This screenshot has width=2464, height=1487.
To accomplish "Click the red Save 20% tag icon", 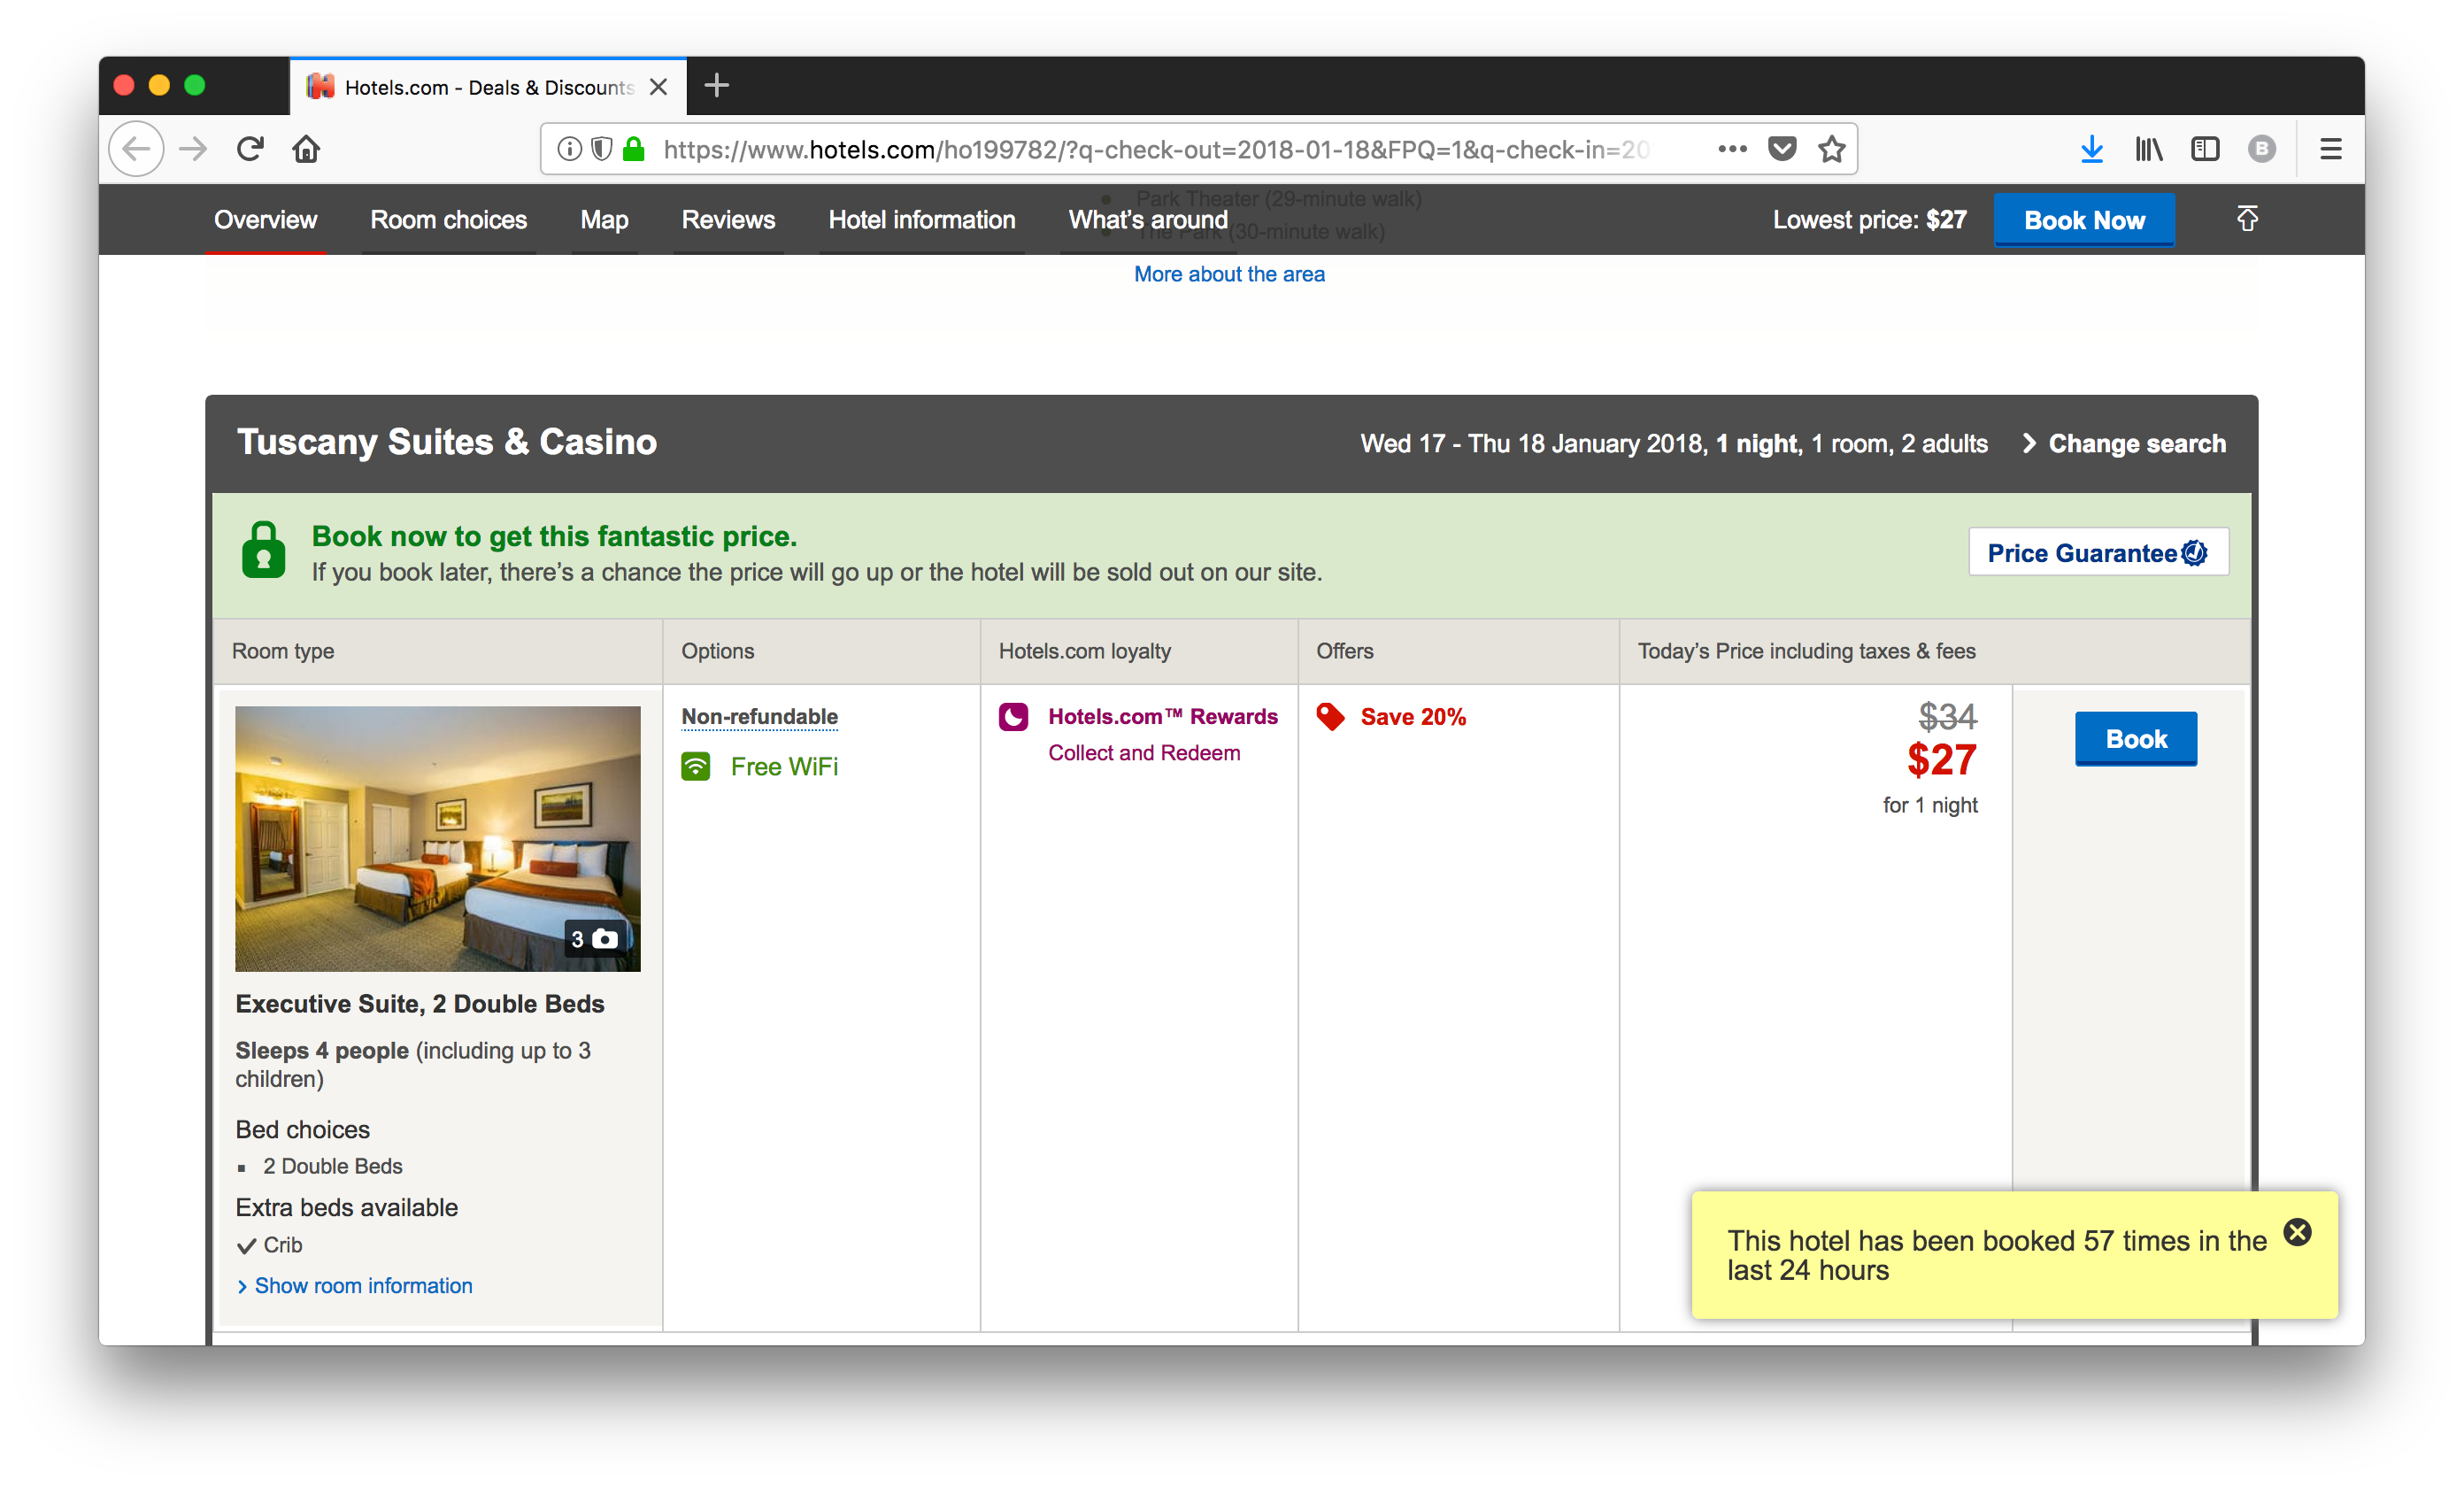I will point(1330,717).
